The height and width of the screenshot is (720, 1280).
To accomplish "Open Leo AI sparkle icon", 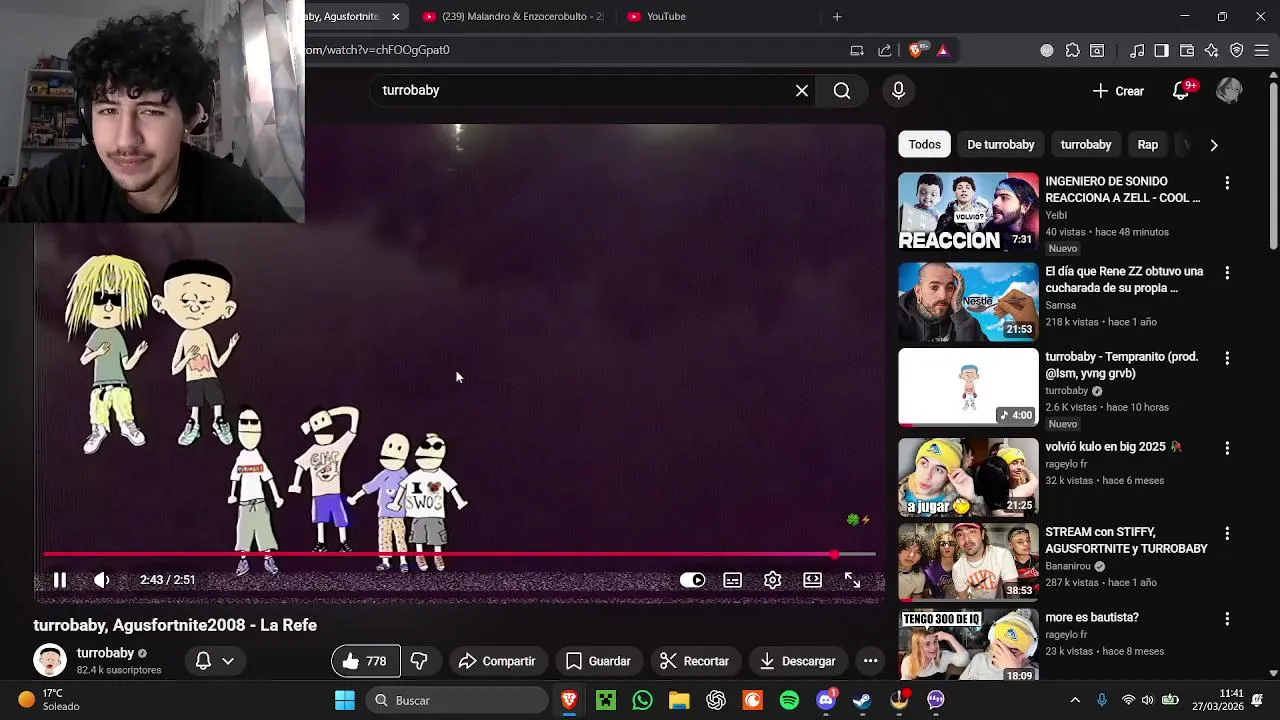I will click(x=1212, y=50).
